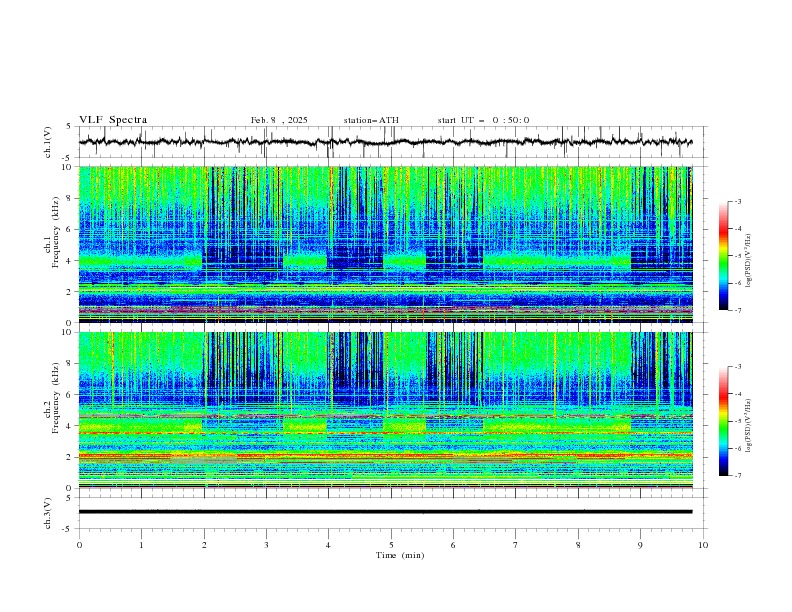Click the lower color bar's log(PSD) label
The height and width of the screenshot is (612, 792).
coord(749,426)
